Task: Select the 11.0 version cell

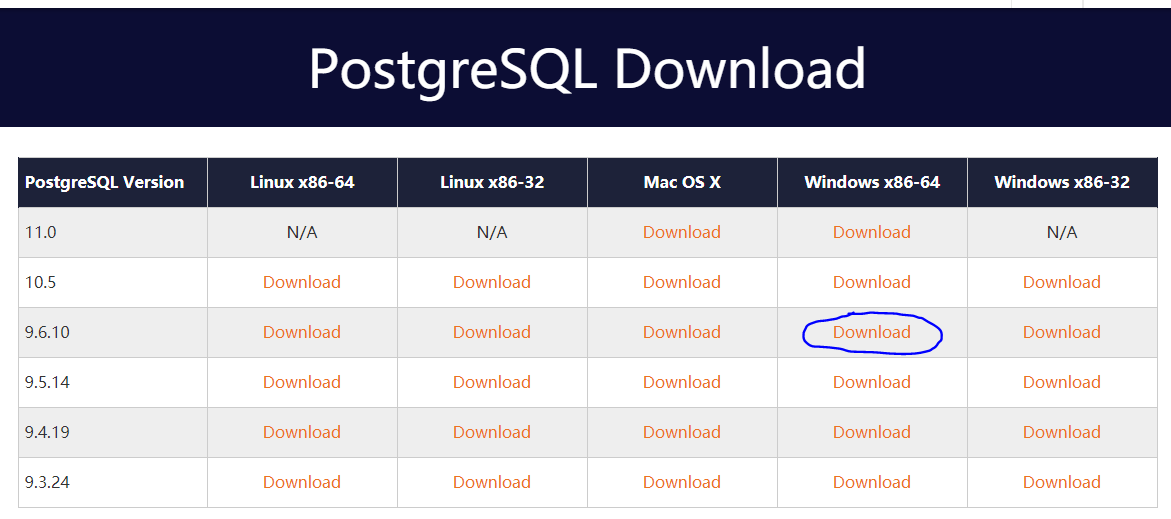Action: pyautogui.click(x=113, y=232)
